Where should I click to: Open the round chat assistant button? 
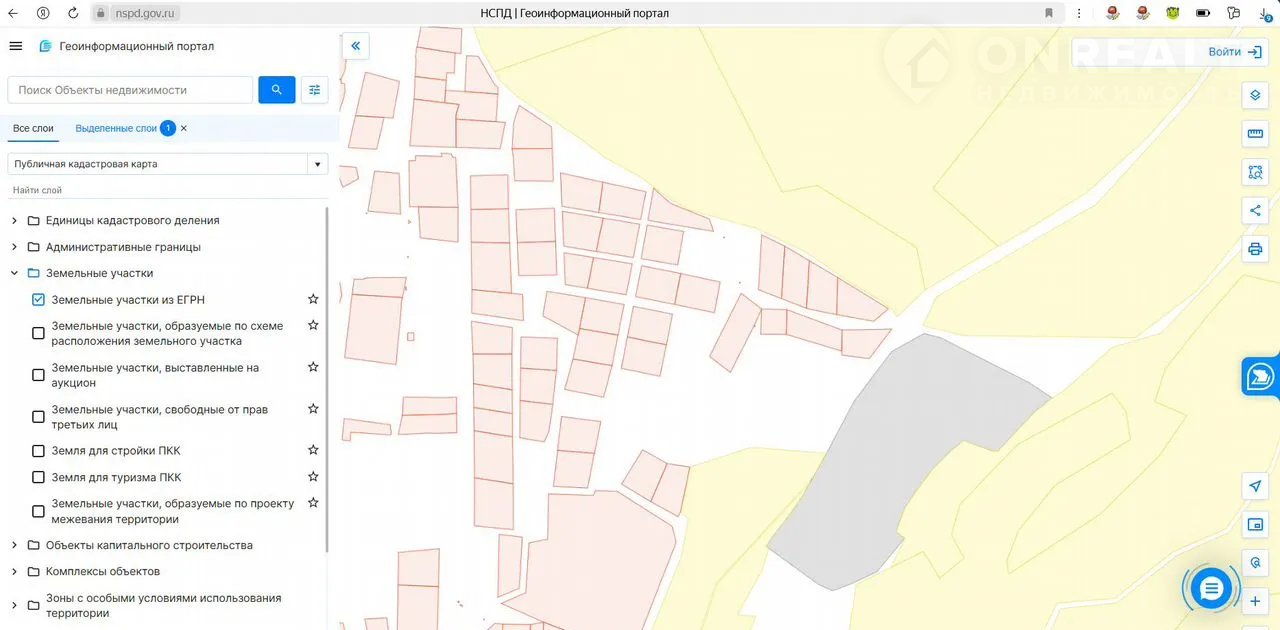(x=1211, y=589)
